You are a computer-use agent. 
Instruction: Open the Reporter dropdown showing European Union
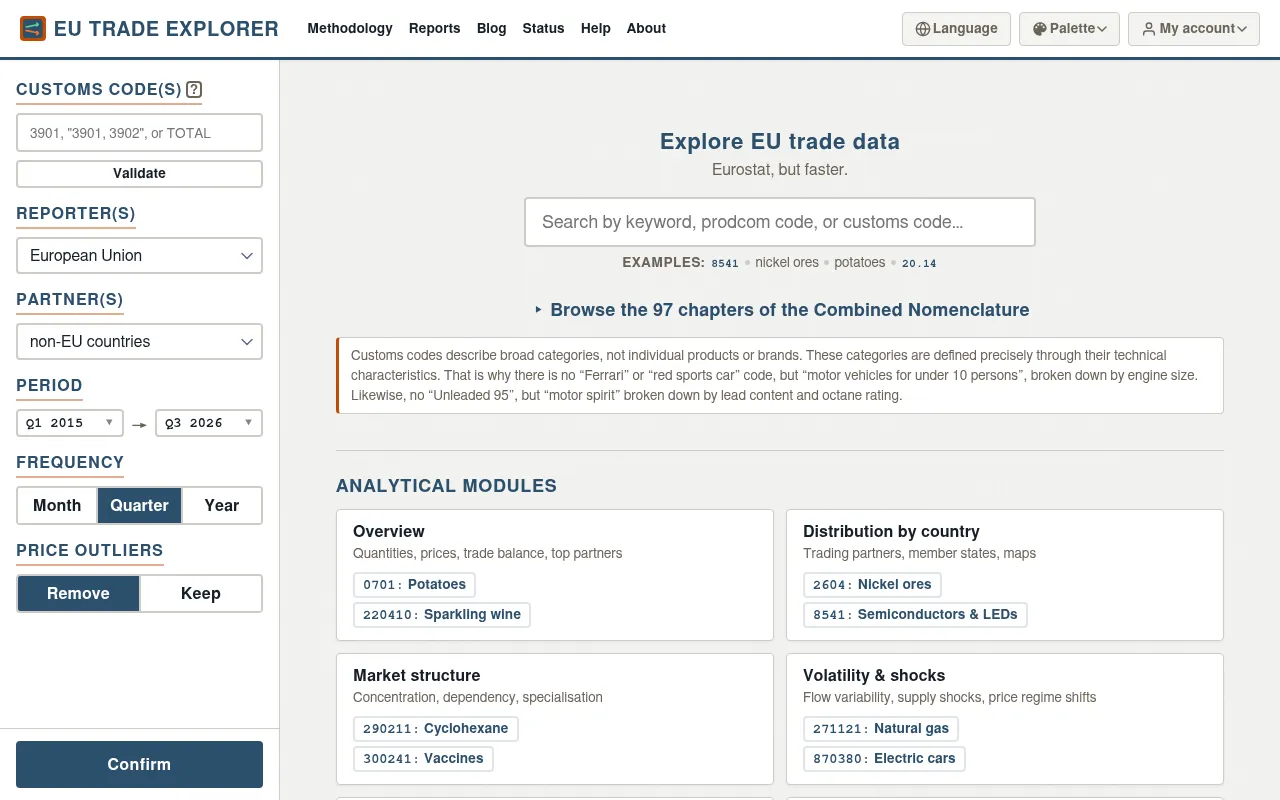139,256
